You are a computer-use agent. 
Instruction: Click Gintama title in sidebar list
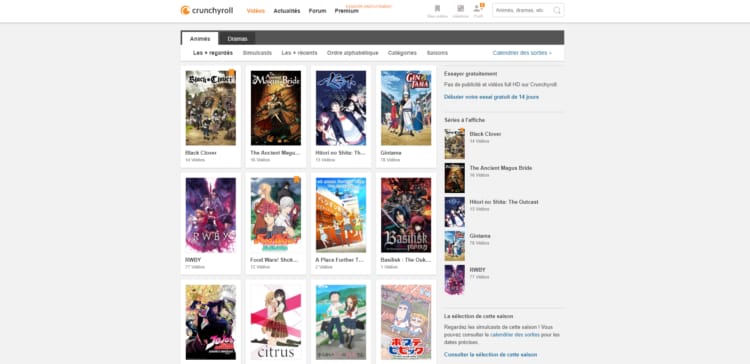[x=480, y=236]
